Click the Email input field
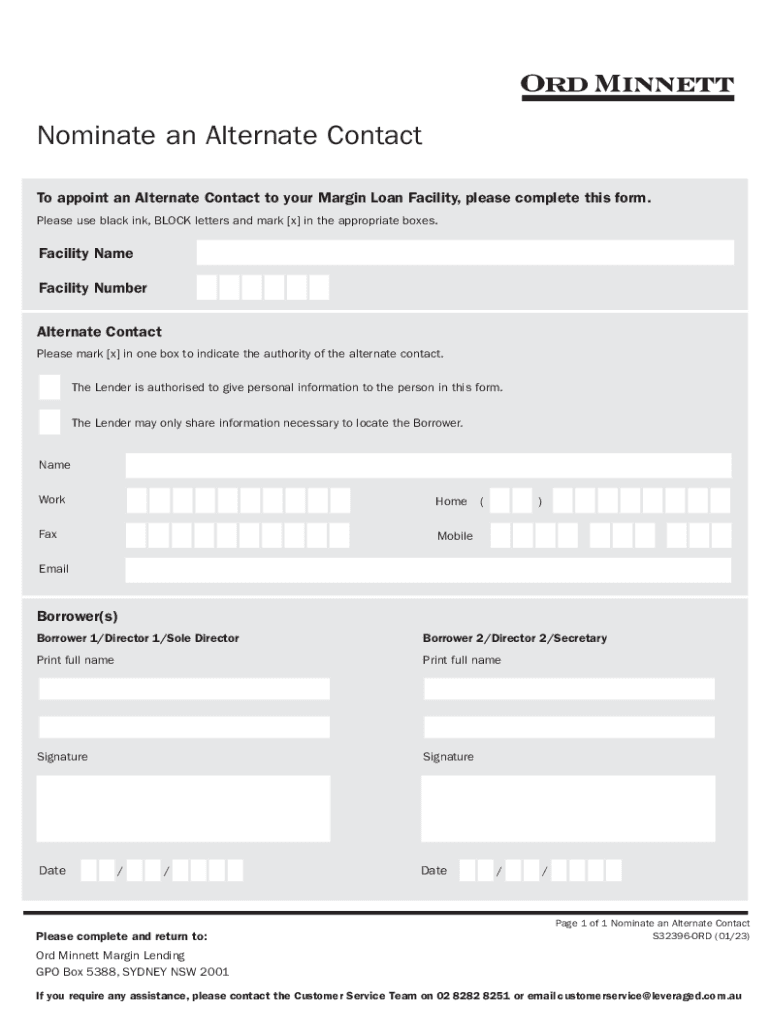This screenshot has height=1024, width=770. click(428, 570)
